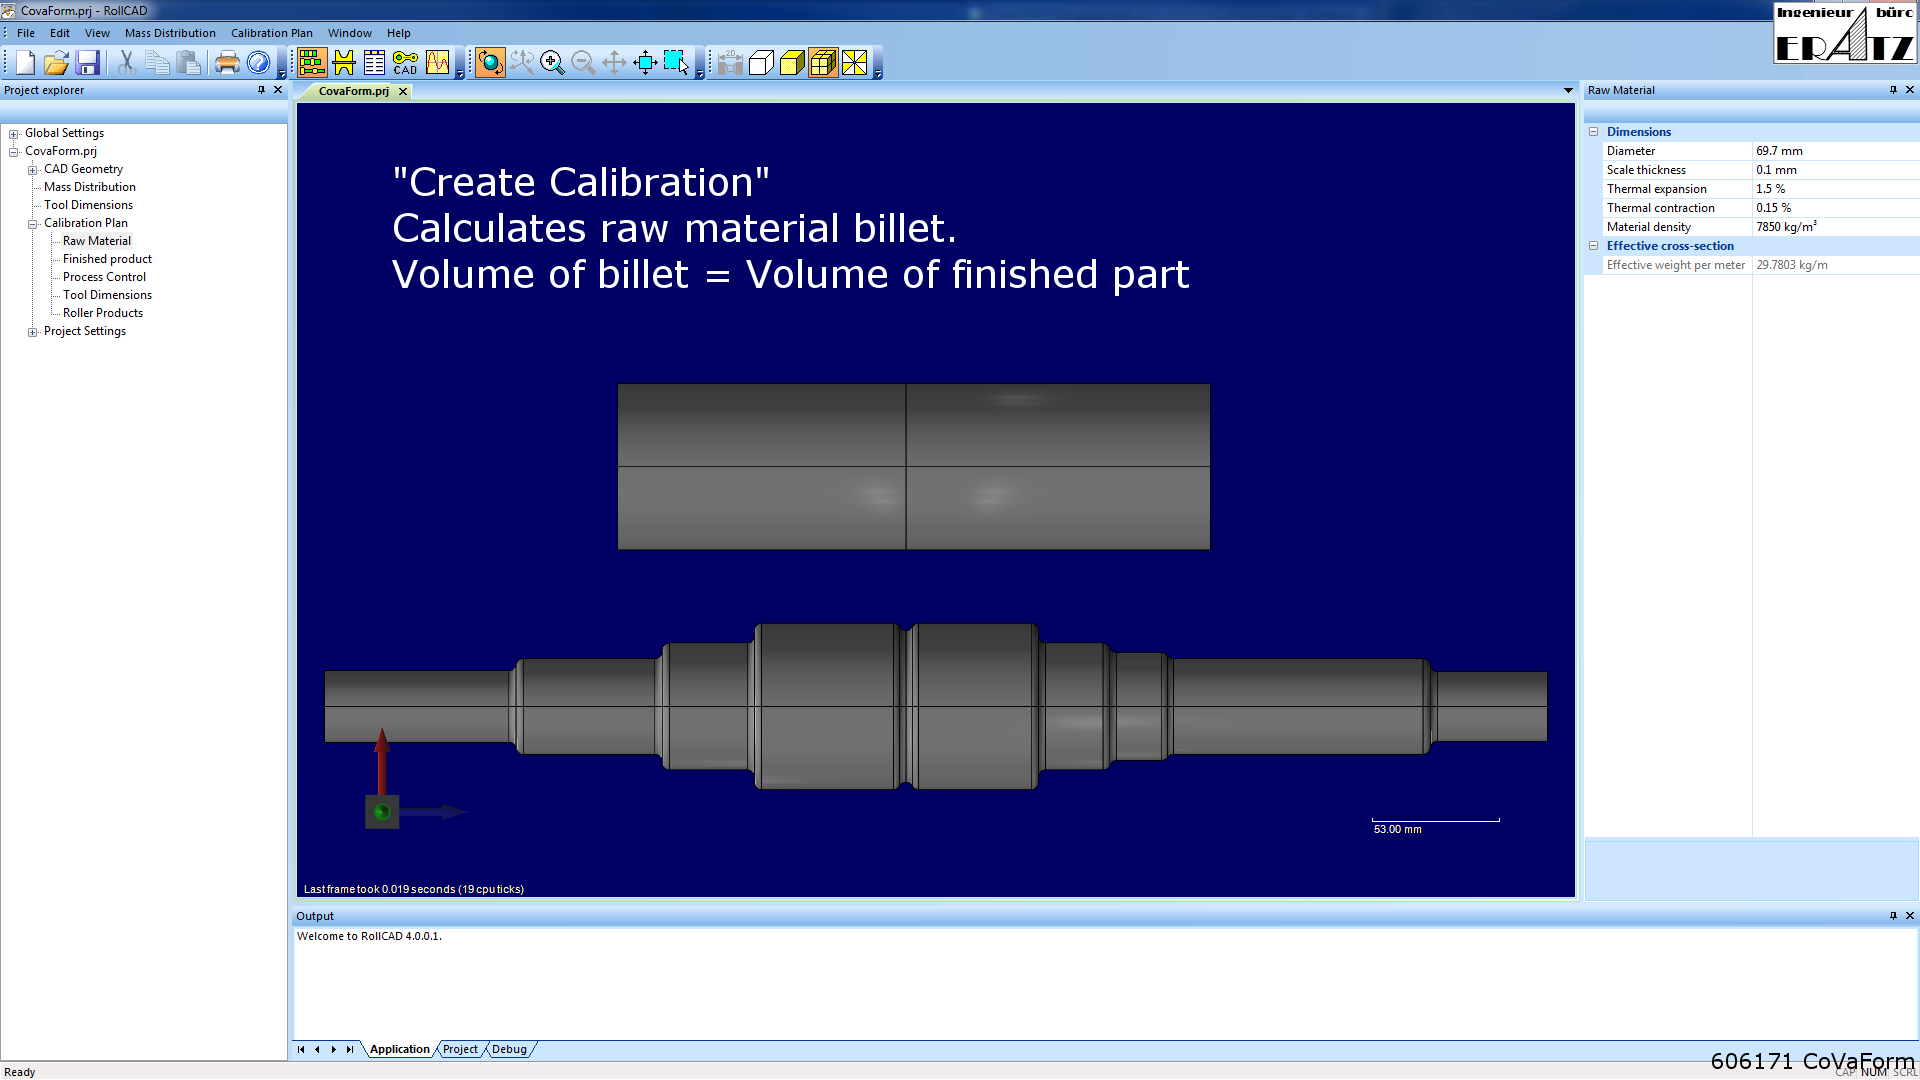Switch to white wireframe cube display
1920x1080 pixels.
(761, 63)
